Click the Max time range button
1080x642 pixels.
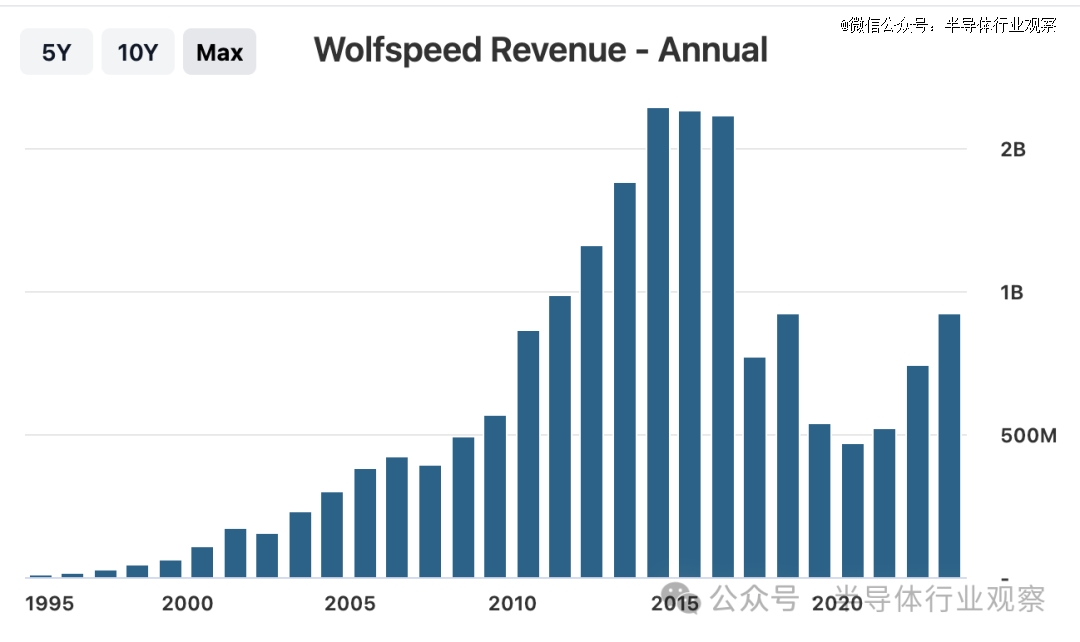[x=219, y=52]
